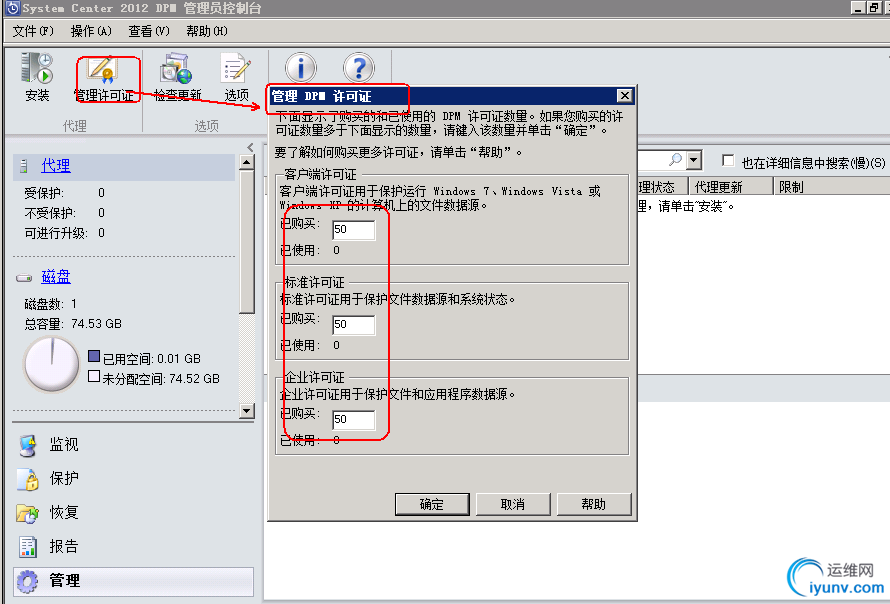This screenshot has height=604, width=890.
Task: Click the left pane scrollbar up arrow
Action: click(x=247, y=162)
